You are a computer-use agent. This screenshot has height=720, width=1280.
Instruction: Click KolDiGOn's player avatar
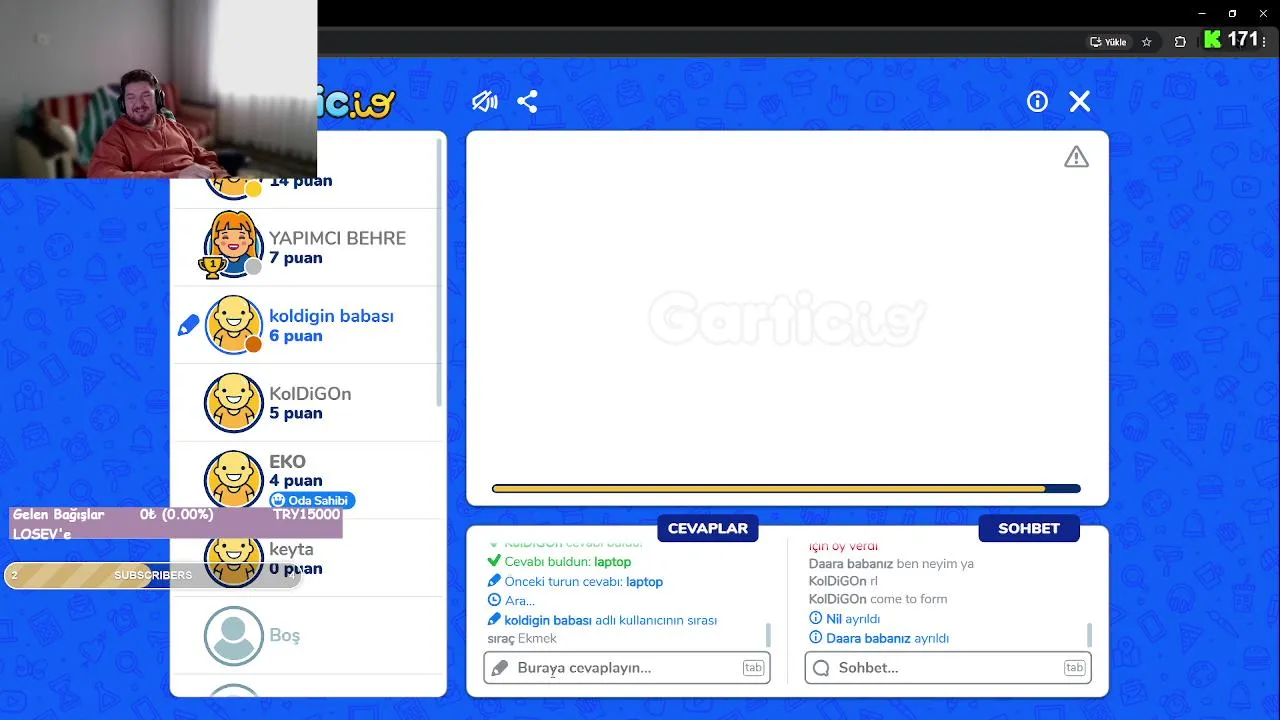point(233,402)
